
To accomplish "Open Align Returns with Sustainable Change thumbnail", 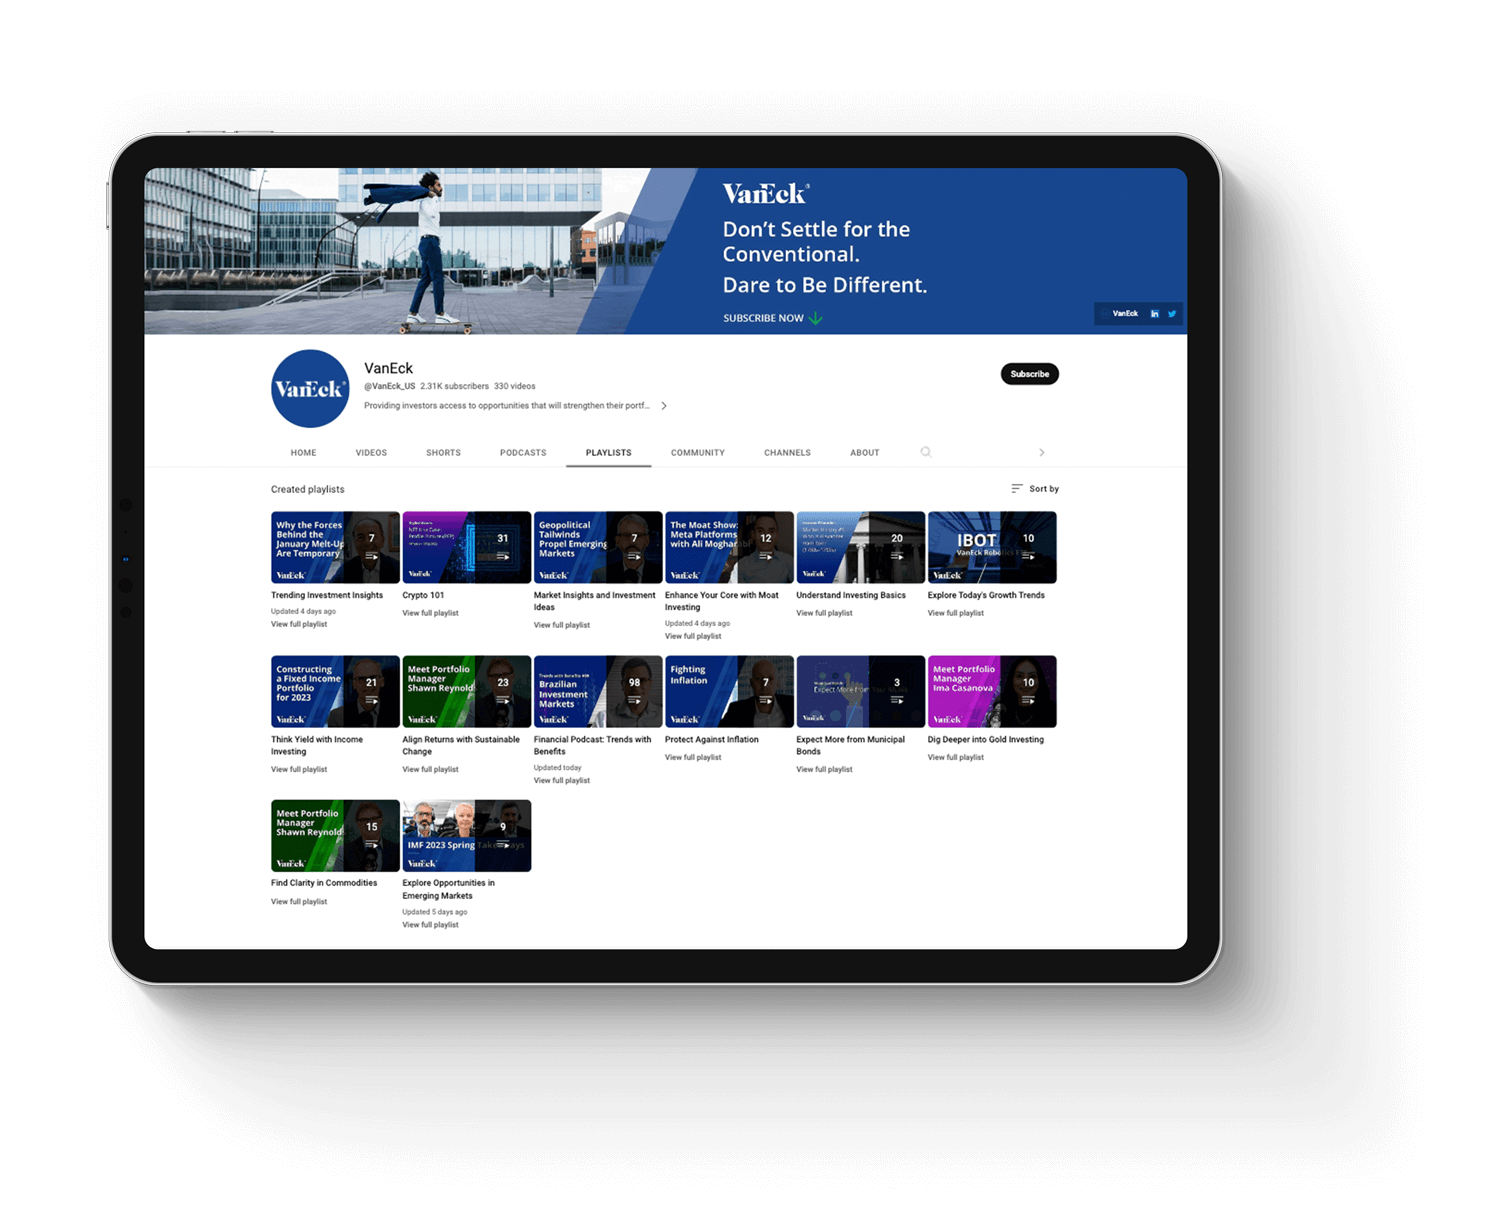I will [x=466, y=691].
